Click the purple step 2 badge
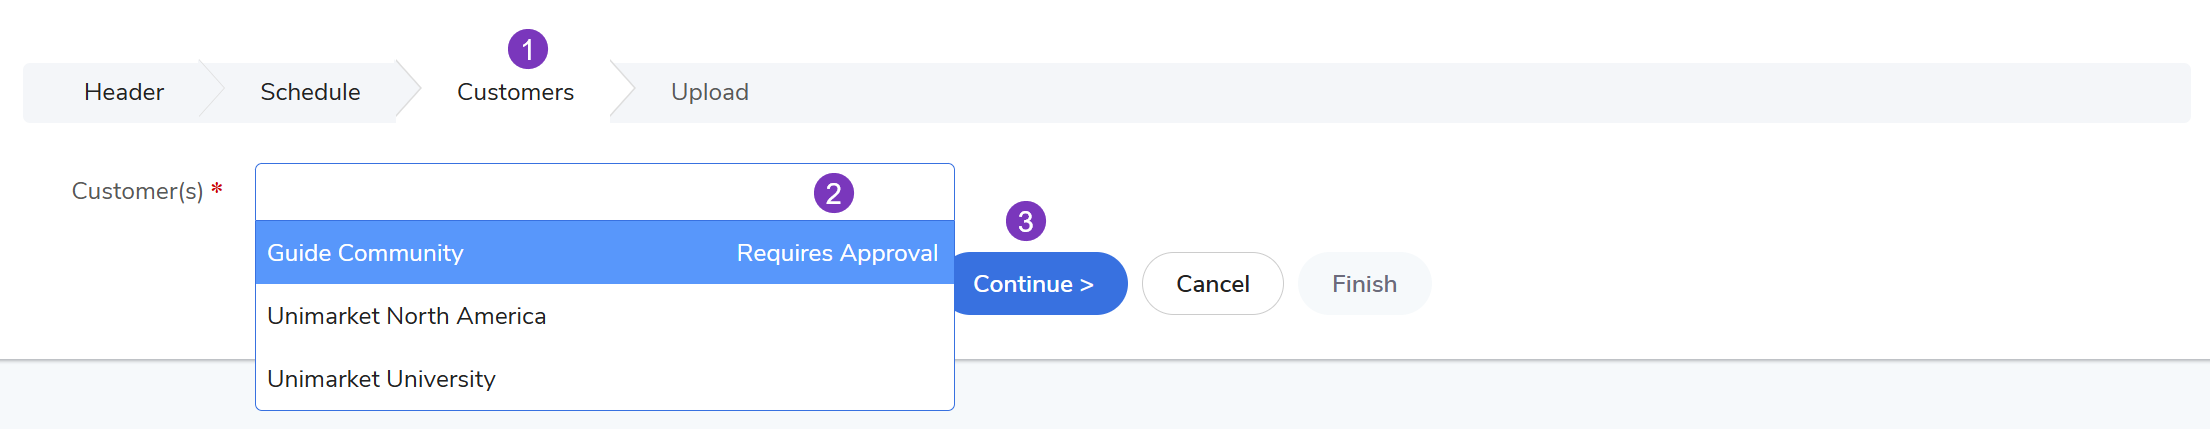The height and width of the screenshot is (429, 2210). pyautogui.click(x=833, y=193)
